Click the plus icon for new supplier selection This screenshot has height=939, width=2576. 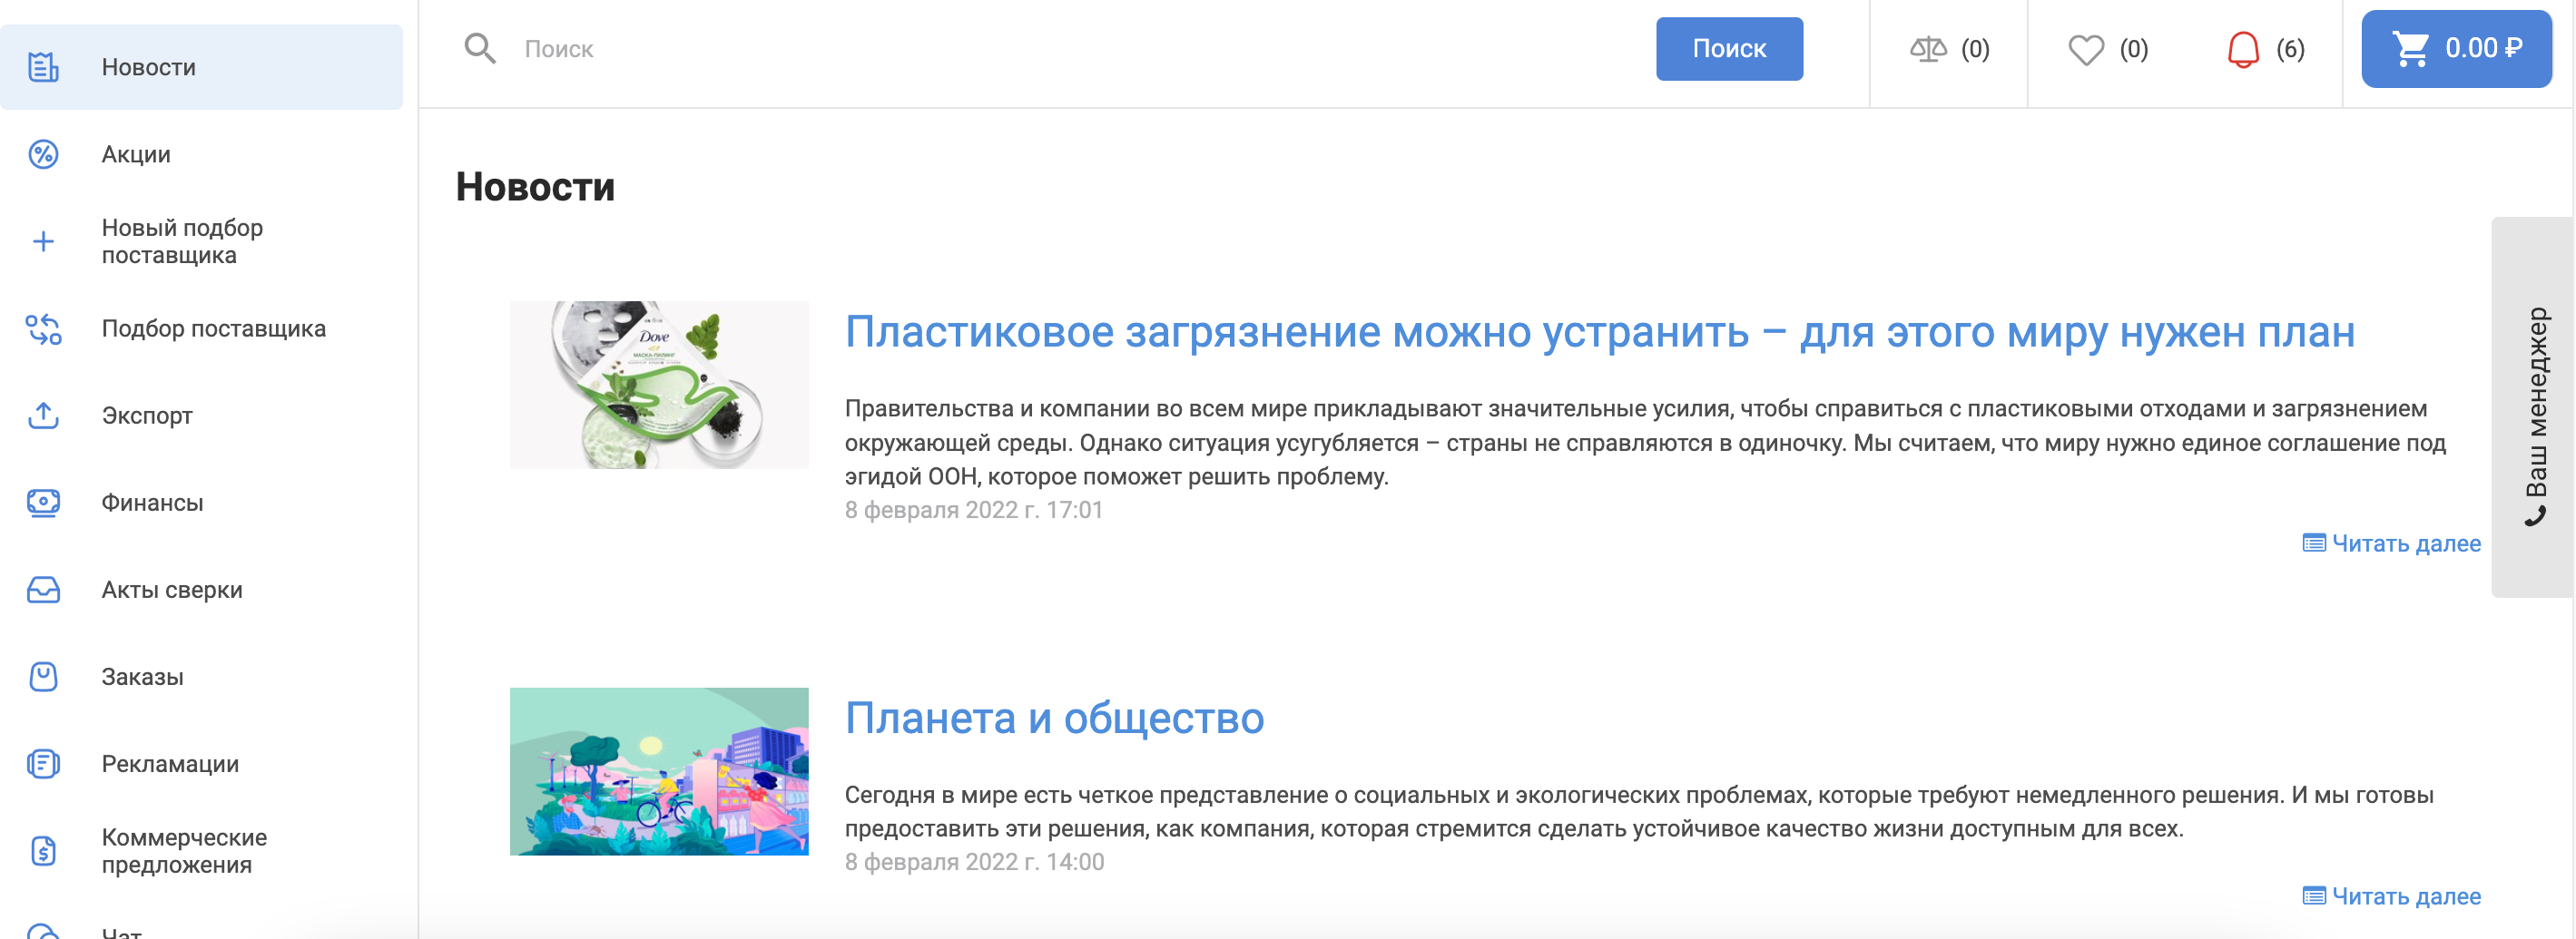coord(43,241)
